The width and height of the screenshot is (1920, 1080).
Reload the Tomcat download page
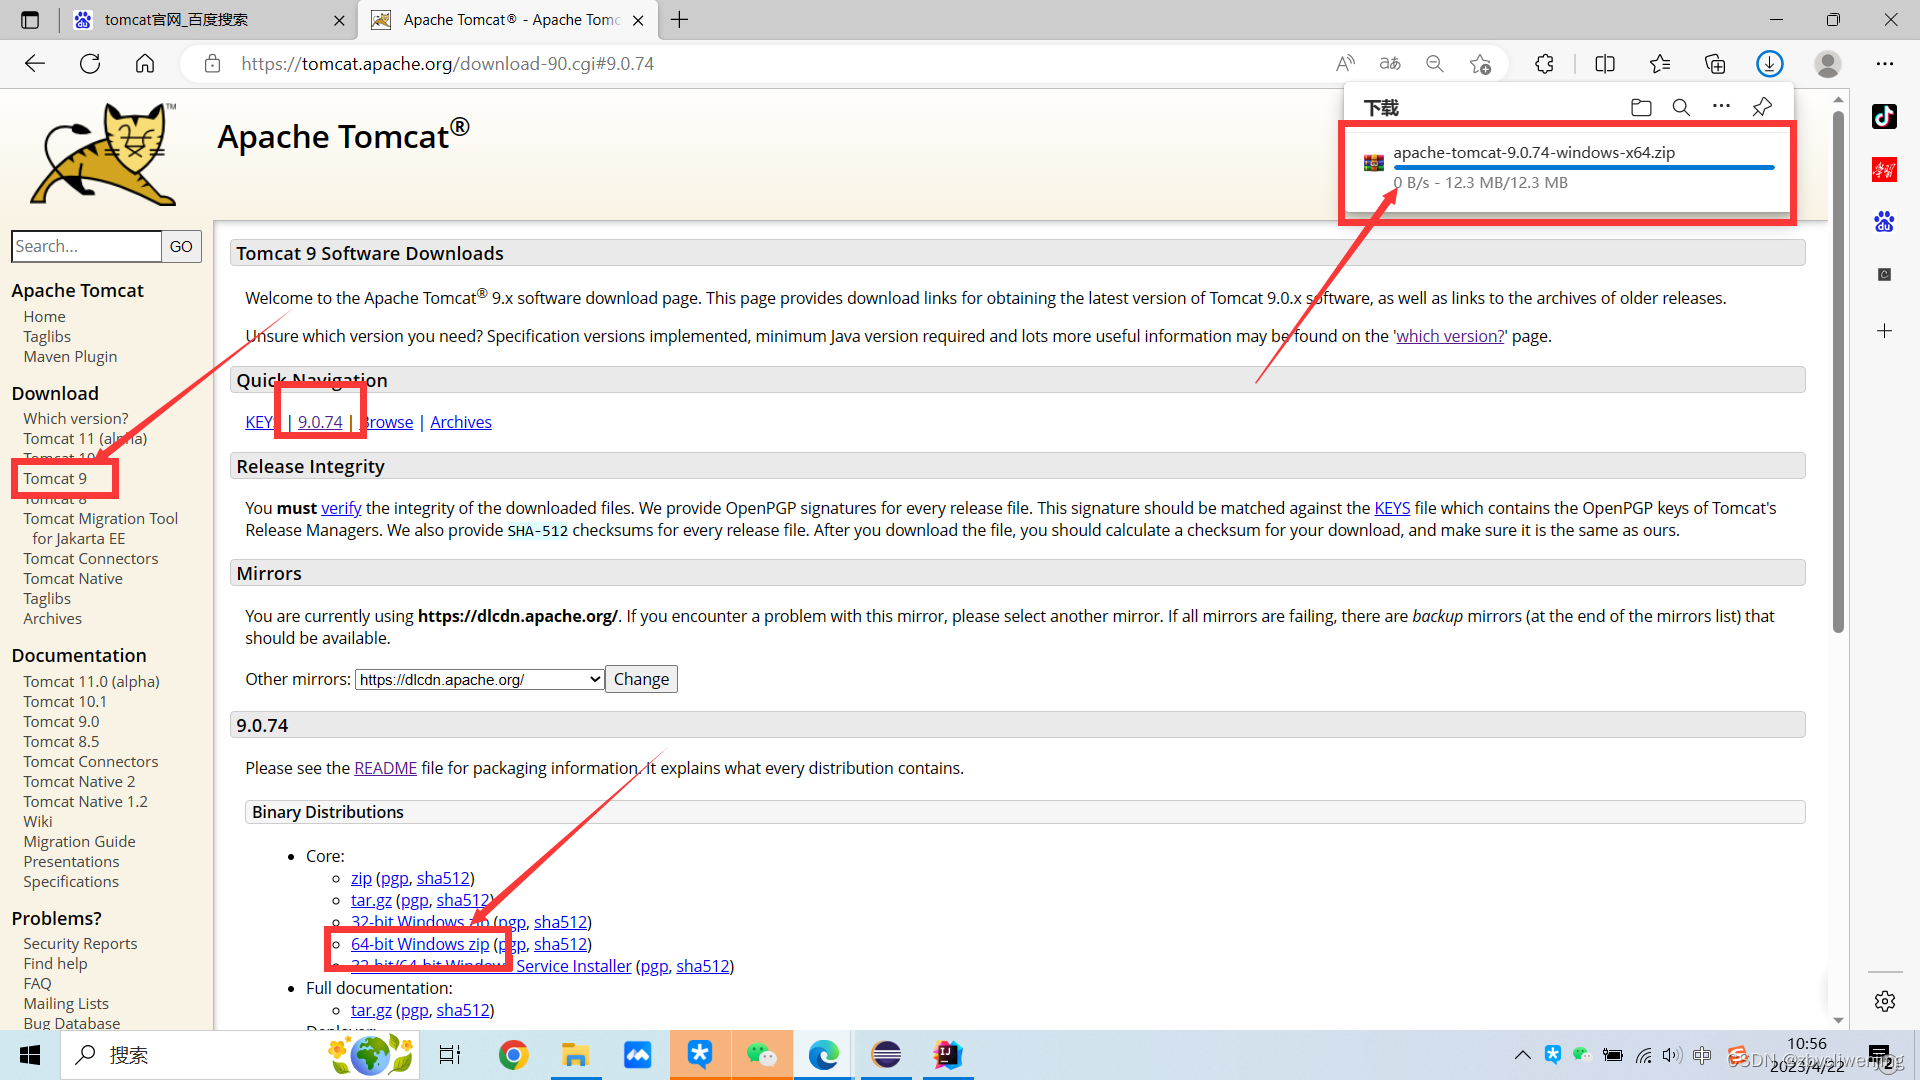pyautogui.click(x=90, y=63)
